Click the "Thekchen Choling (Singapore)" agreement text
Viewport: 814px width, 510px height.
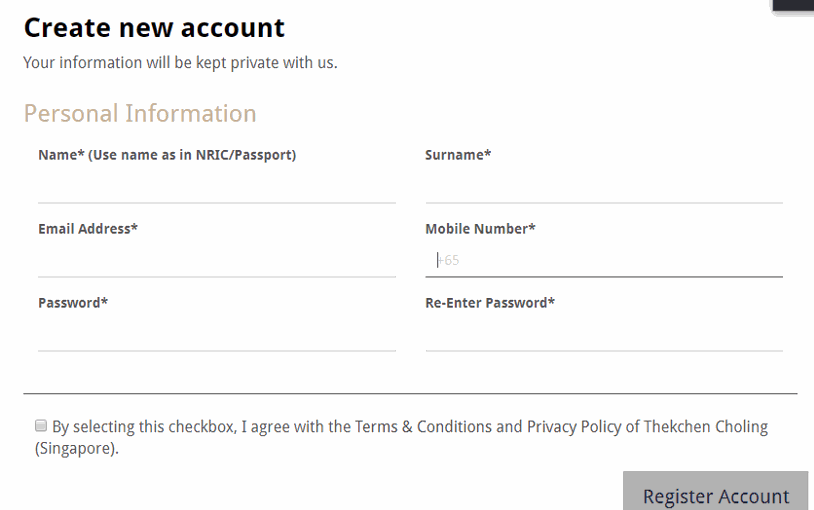coord(706,427)
